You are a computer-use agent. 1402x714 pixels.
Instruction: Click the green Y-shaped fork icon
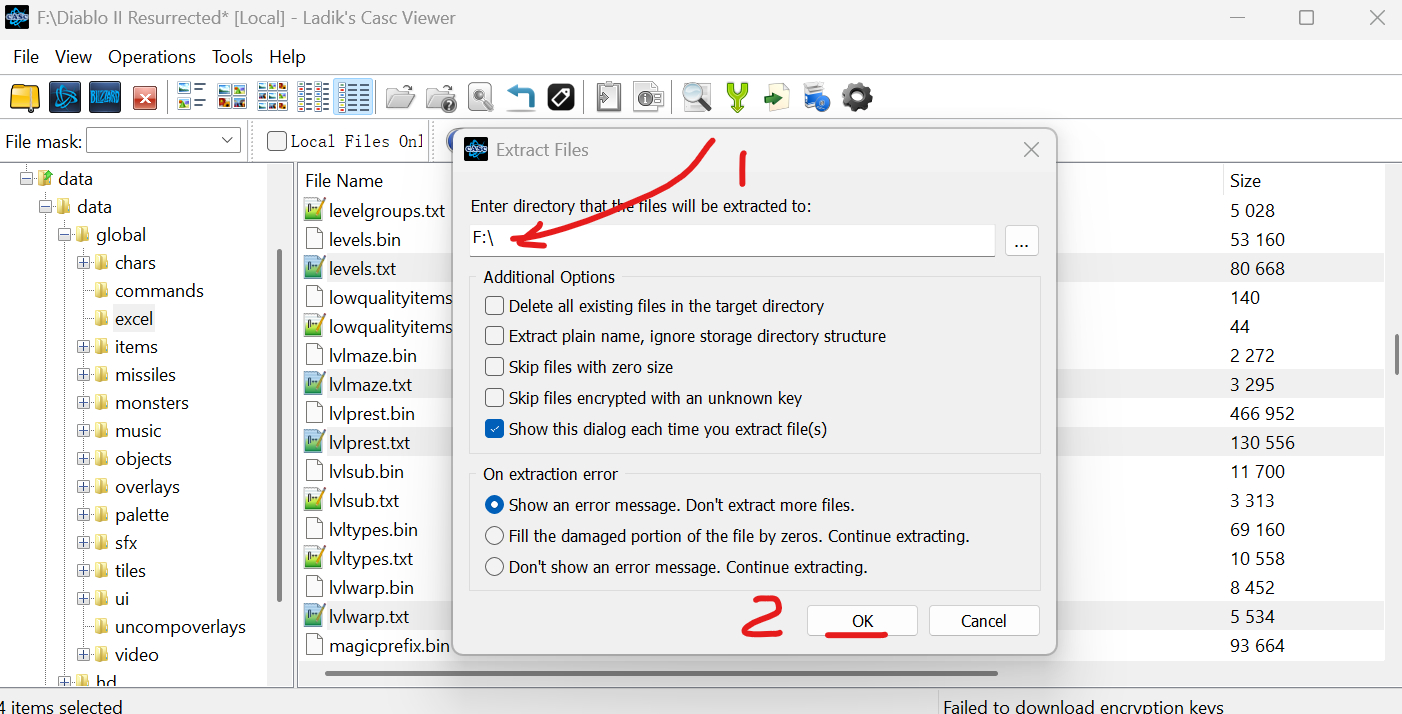(x=737, y=97)
